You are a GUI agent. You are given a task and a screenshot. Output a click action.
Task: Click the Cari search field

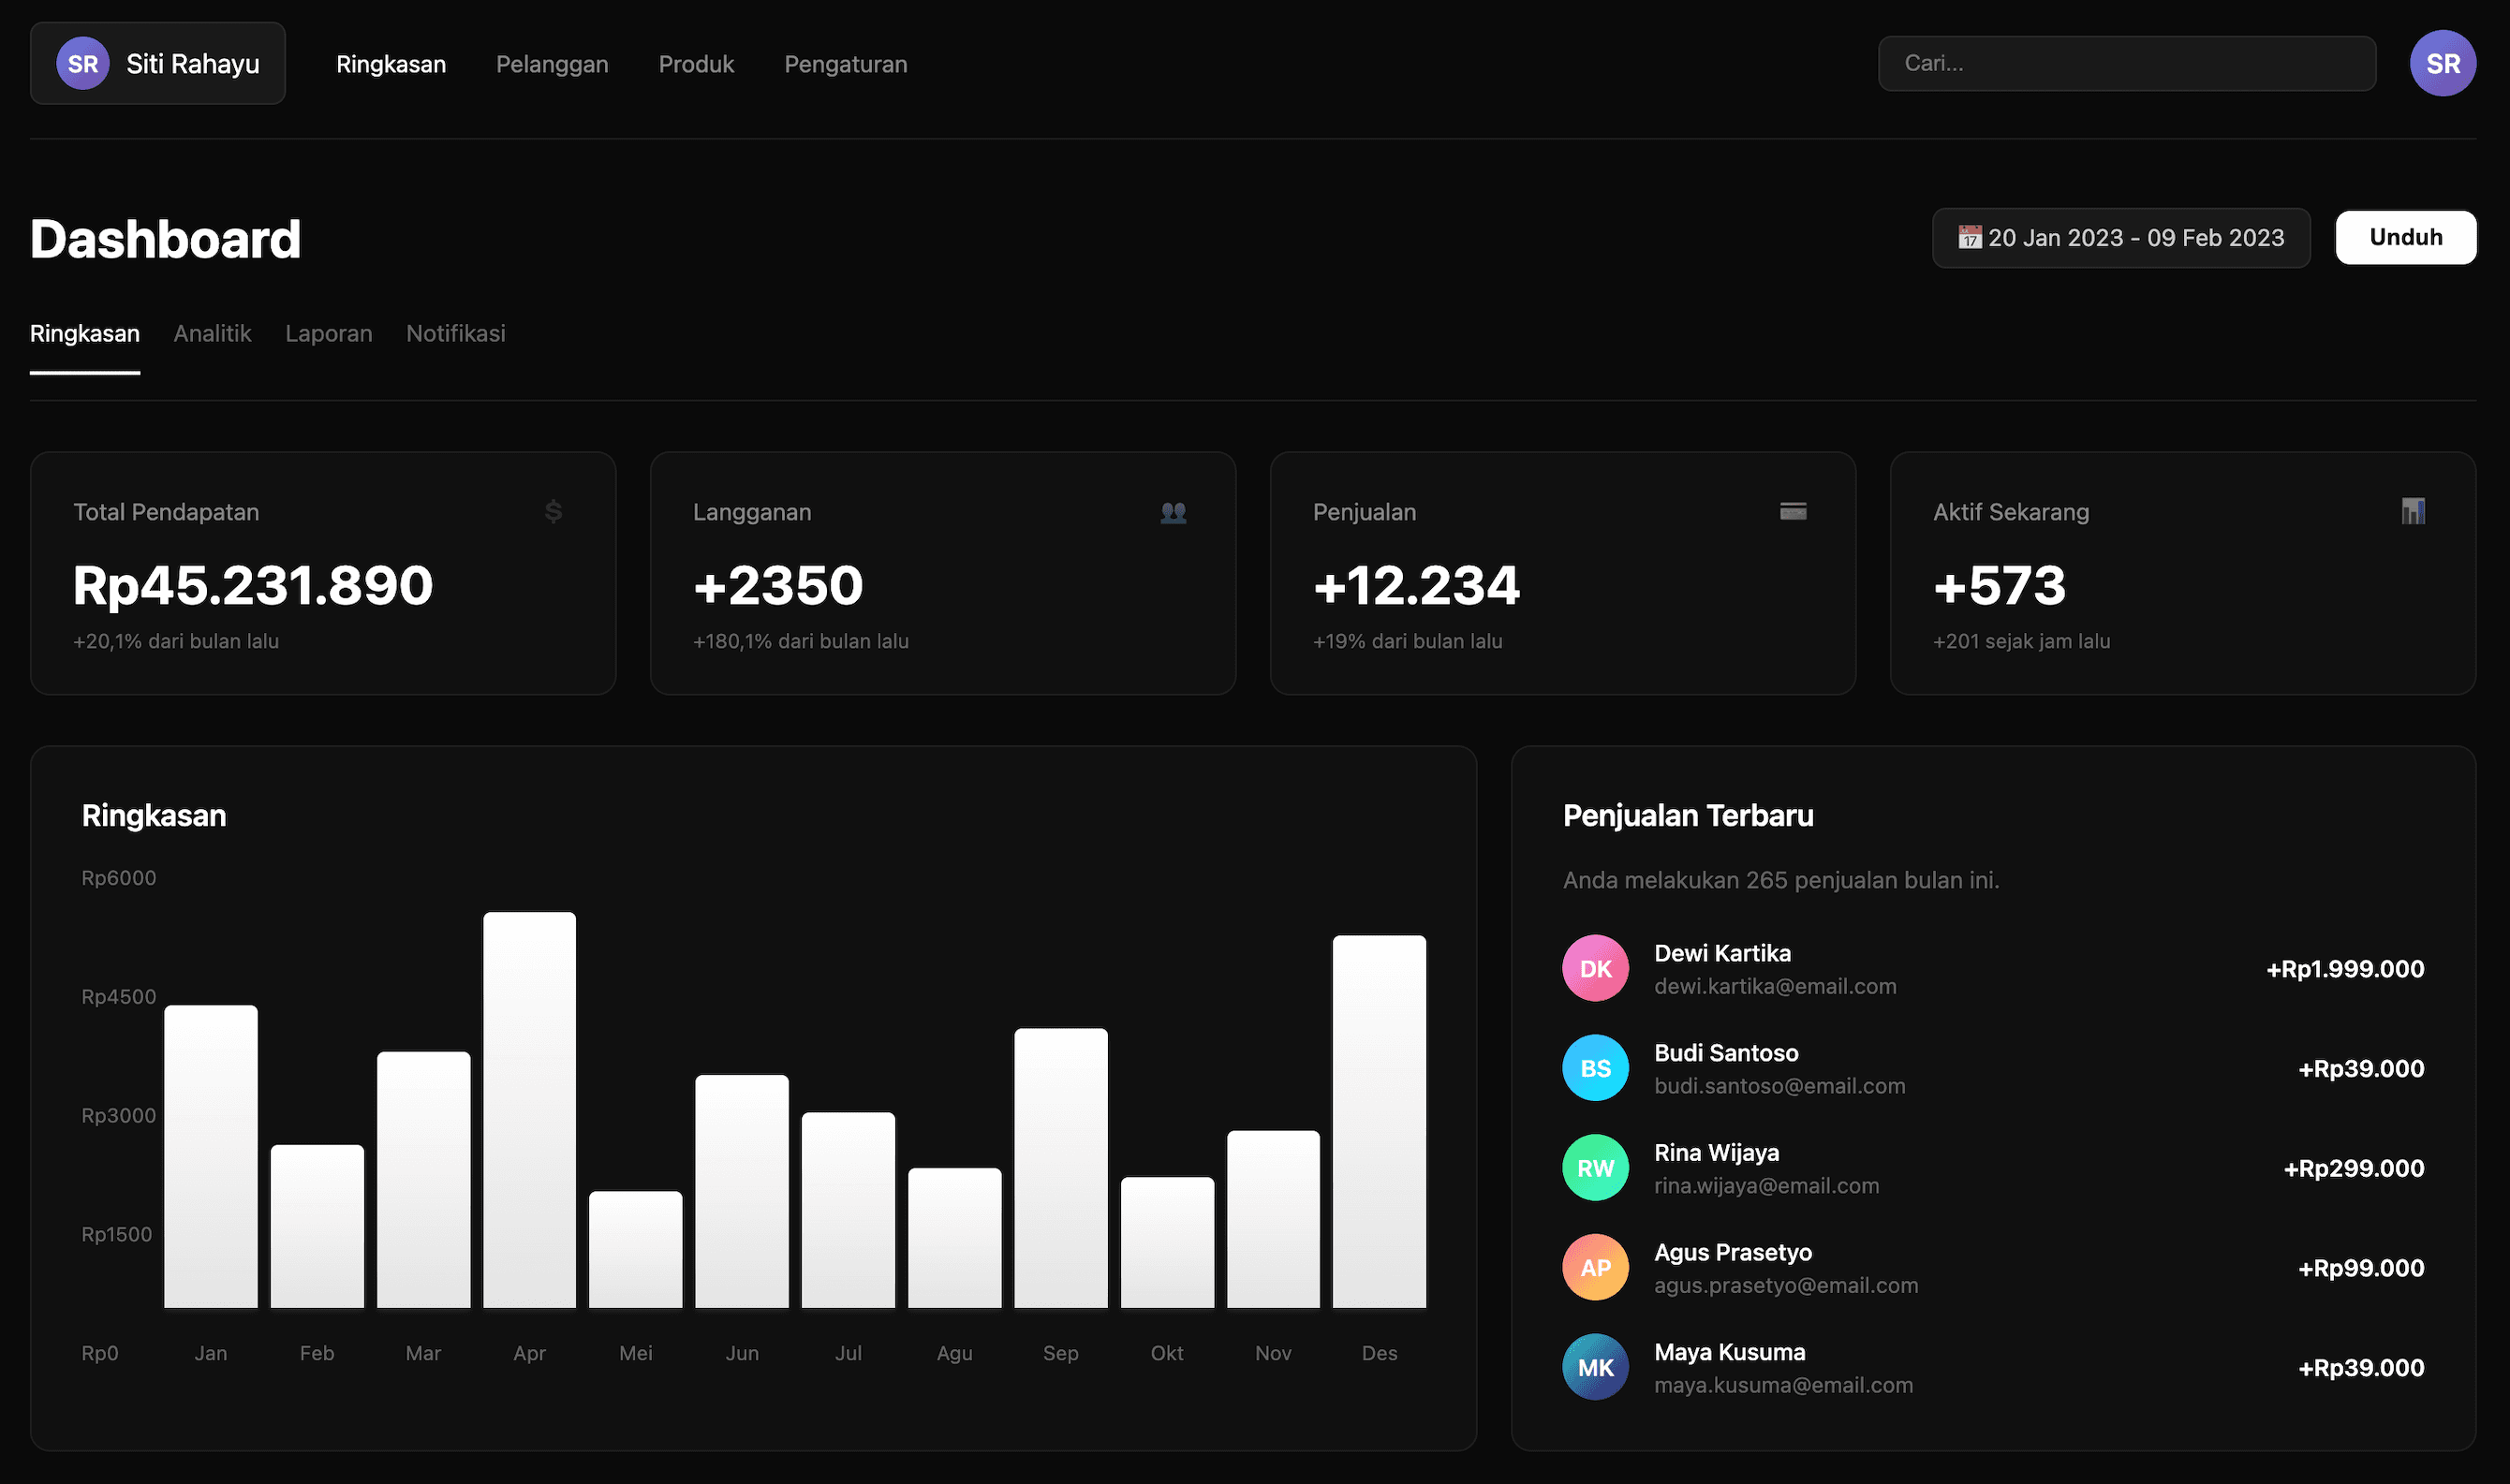point(2126,62)
